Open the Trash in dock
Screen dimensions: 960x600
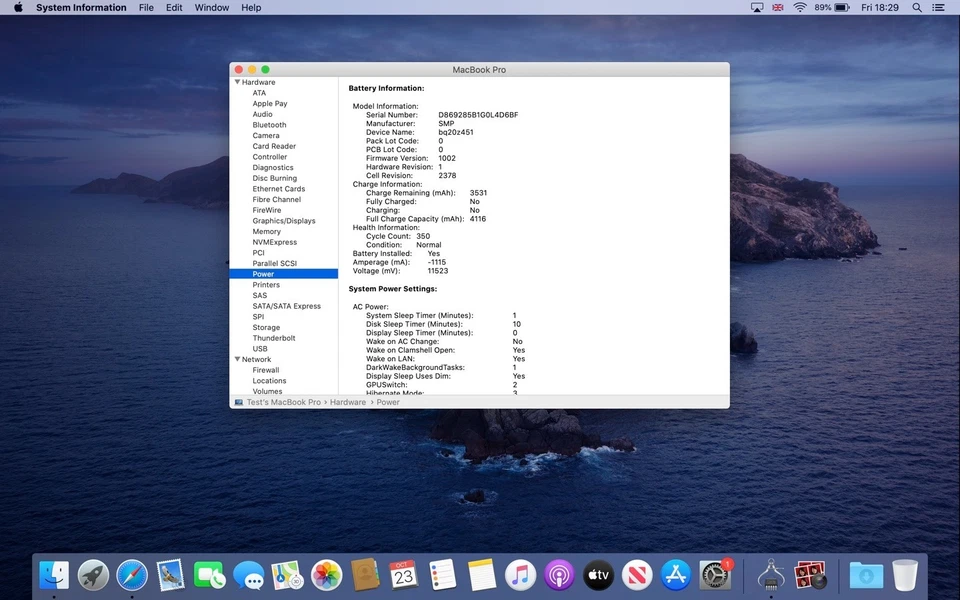[x=905, y=576]
